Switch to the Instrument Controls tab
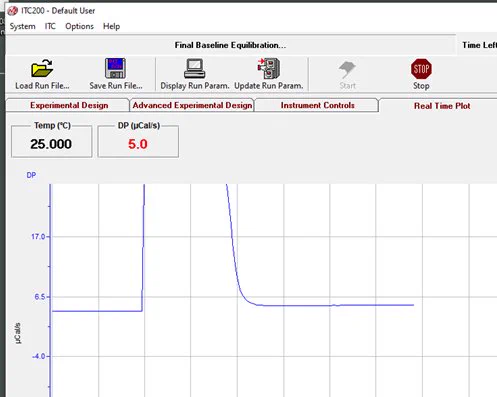This screenshot has height=397, width=497. click(x=317, y=105)
